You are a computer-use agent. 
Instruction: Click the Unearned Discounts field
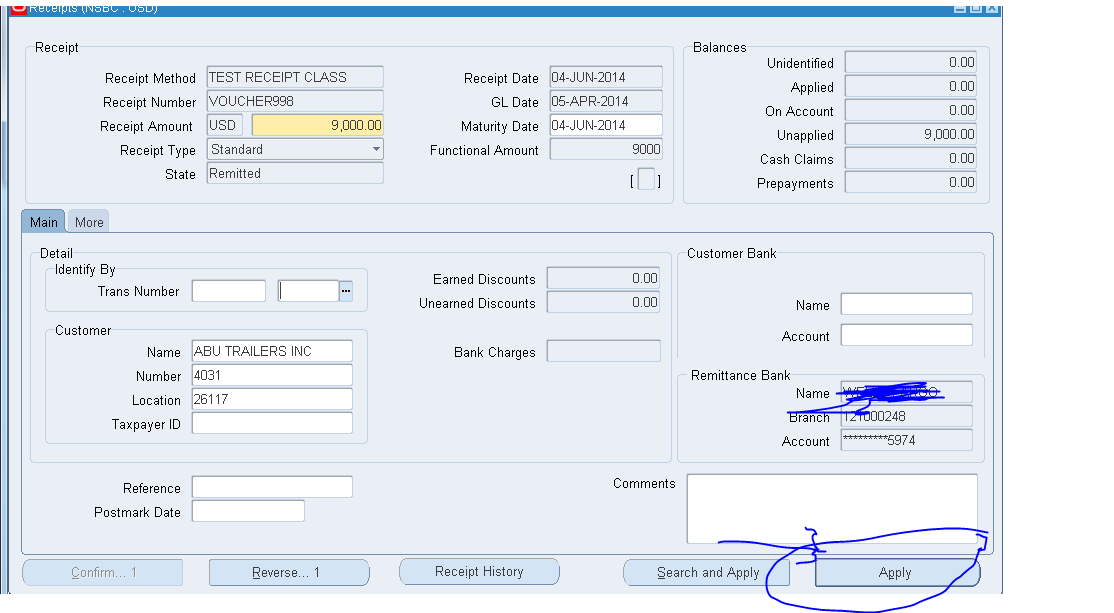(x=603, y=303)
